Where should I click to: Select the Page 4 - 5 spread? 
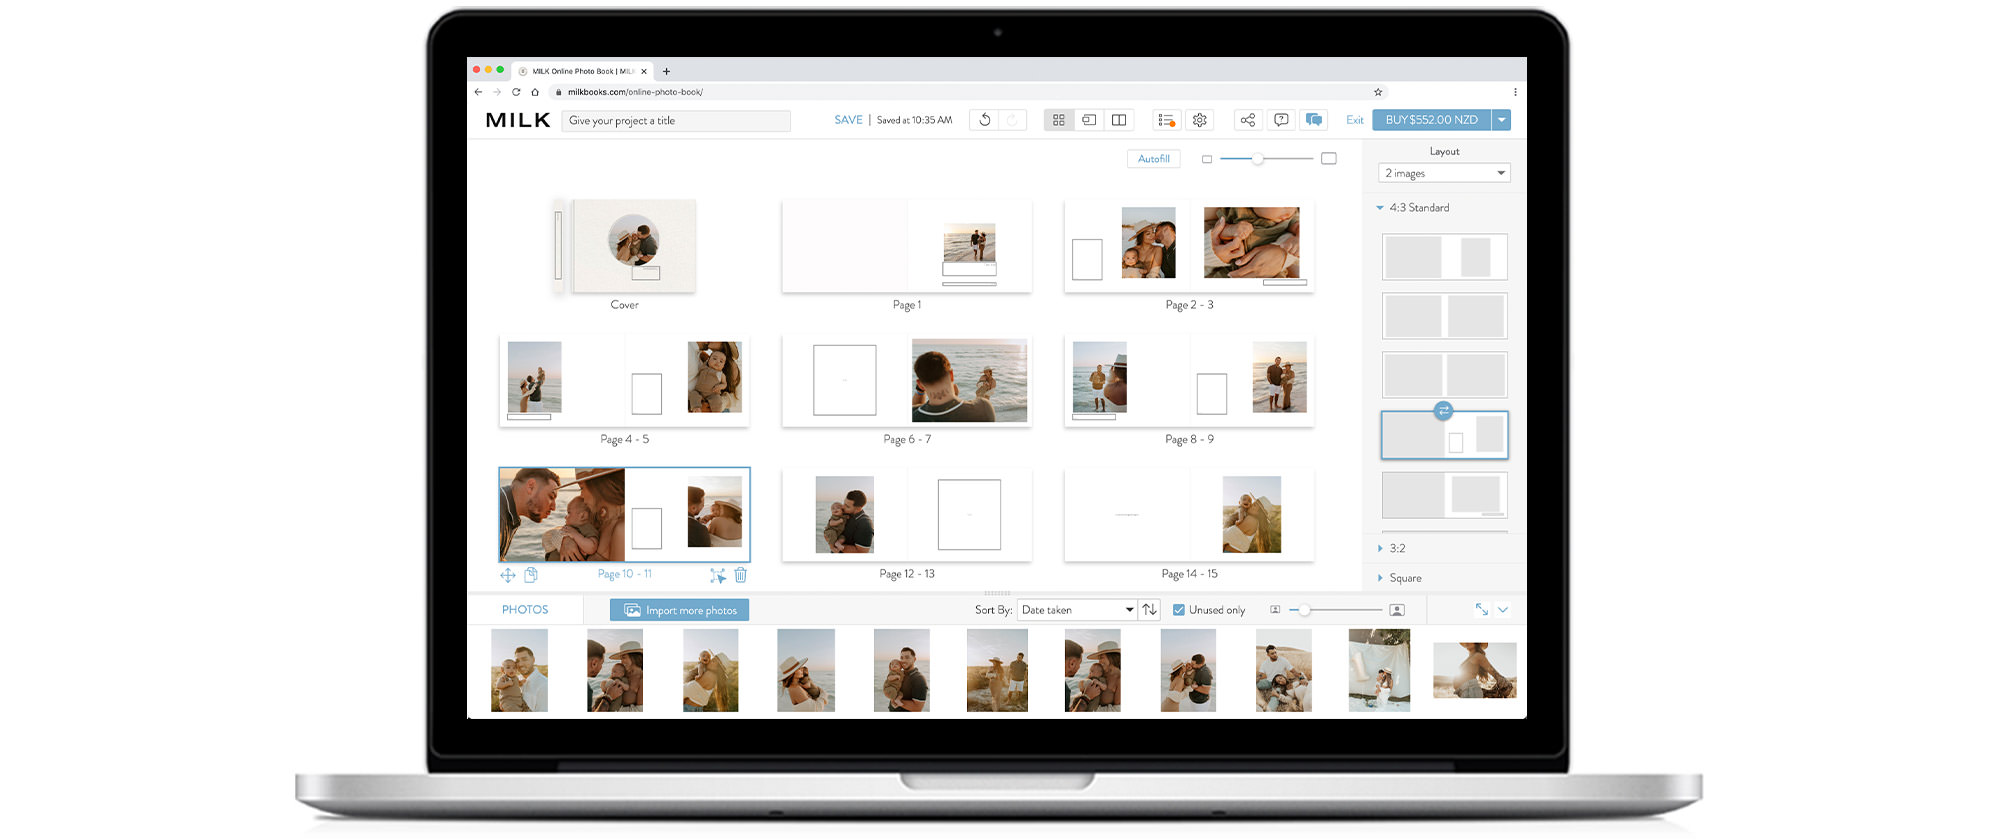[624, 381]
